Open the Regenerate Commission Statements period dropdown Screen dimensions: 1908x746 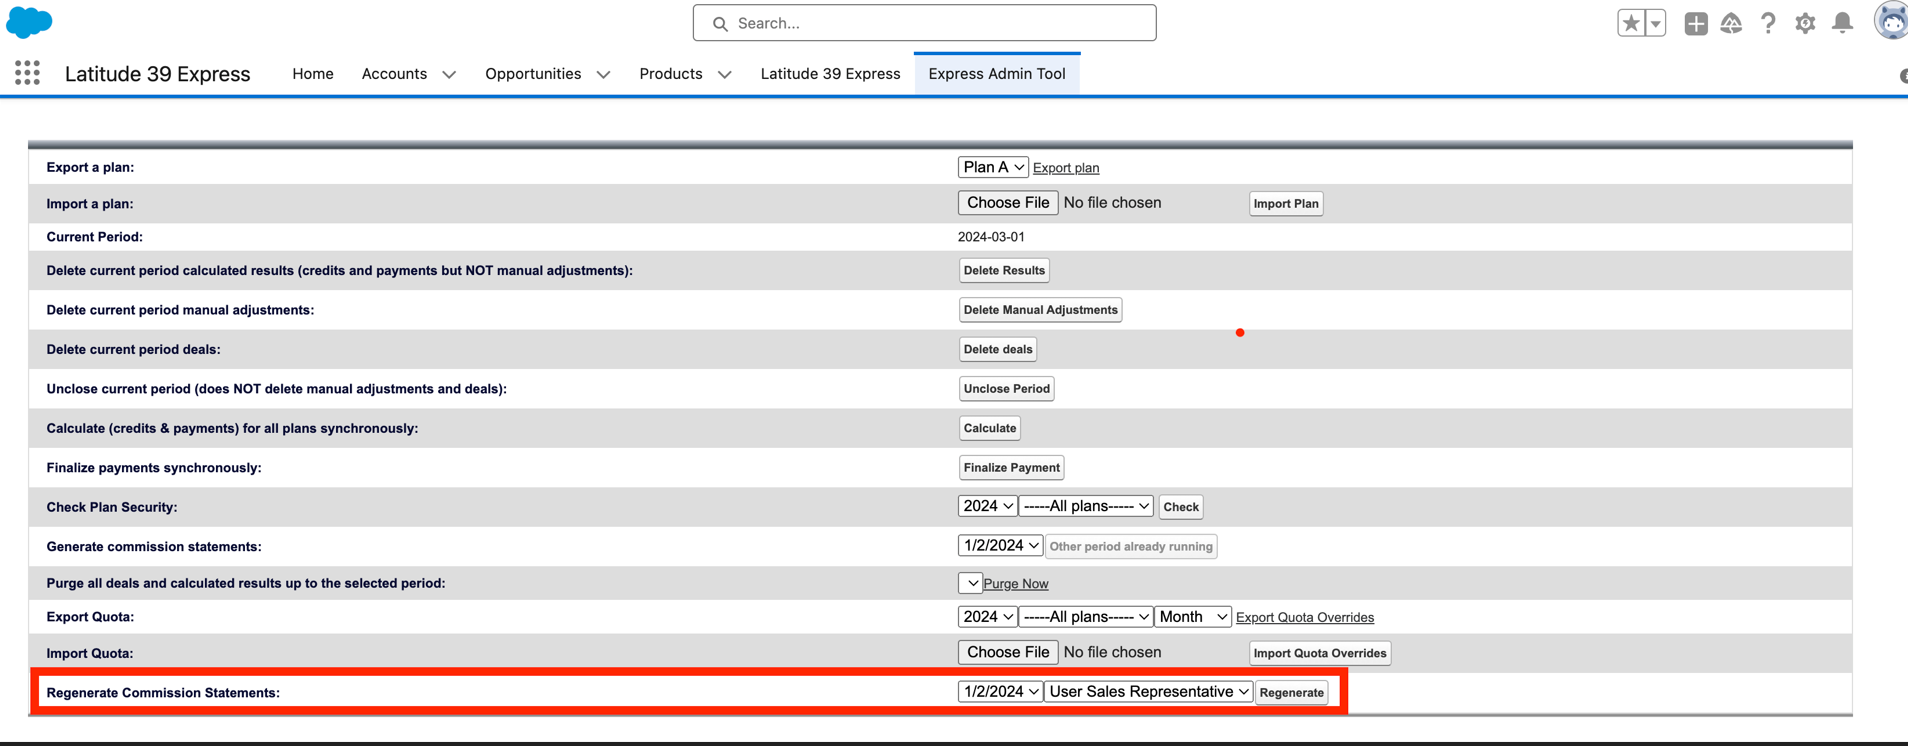[1000, 692]
